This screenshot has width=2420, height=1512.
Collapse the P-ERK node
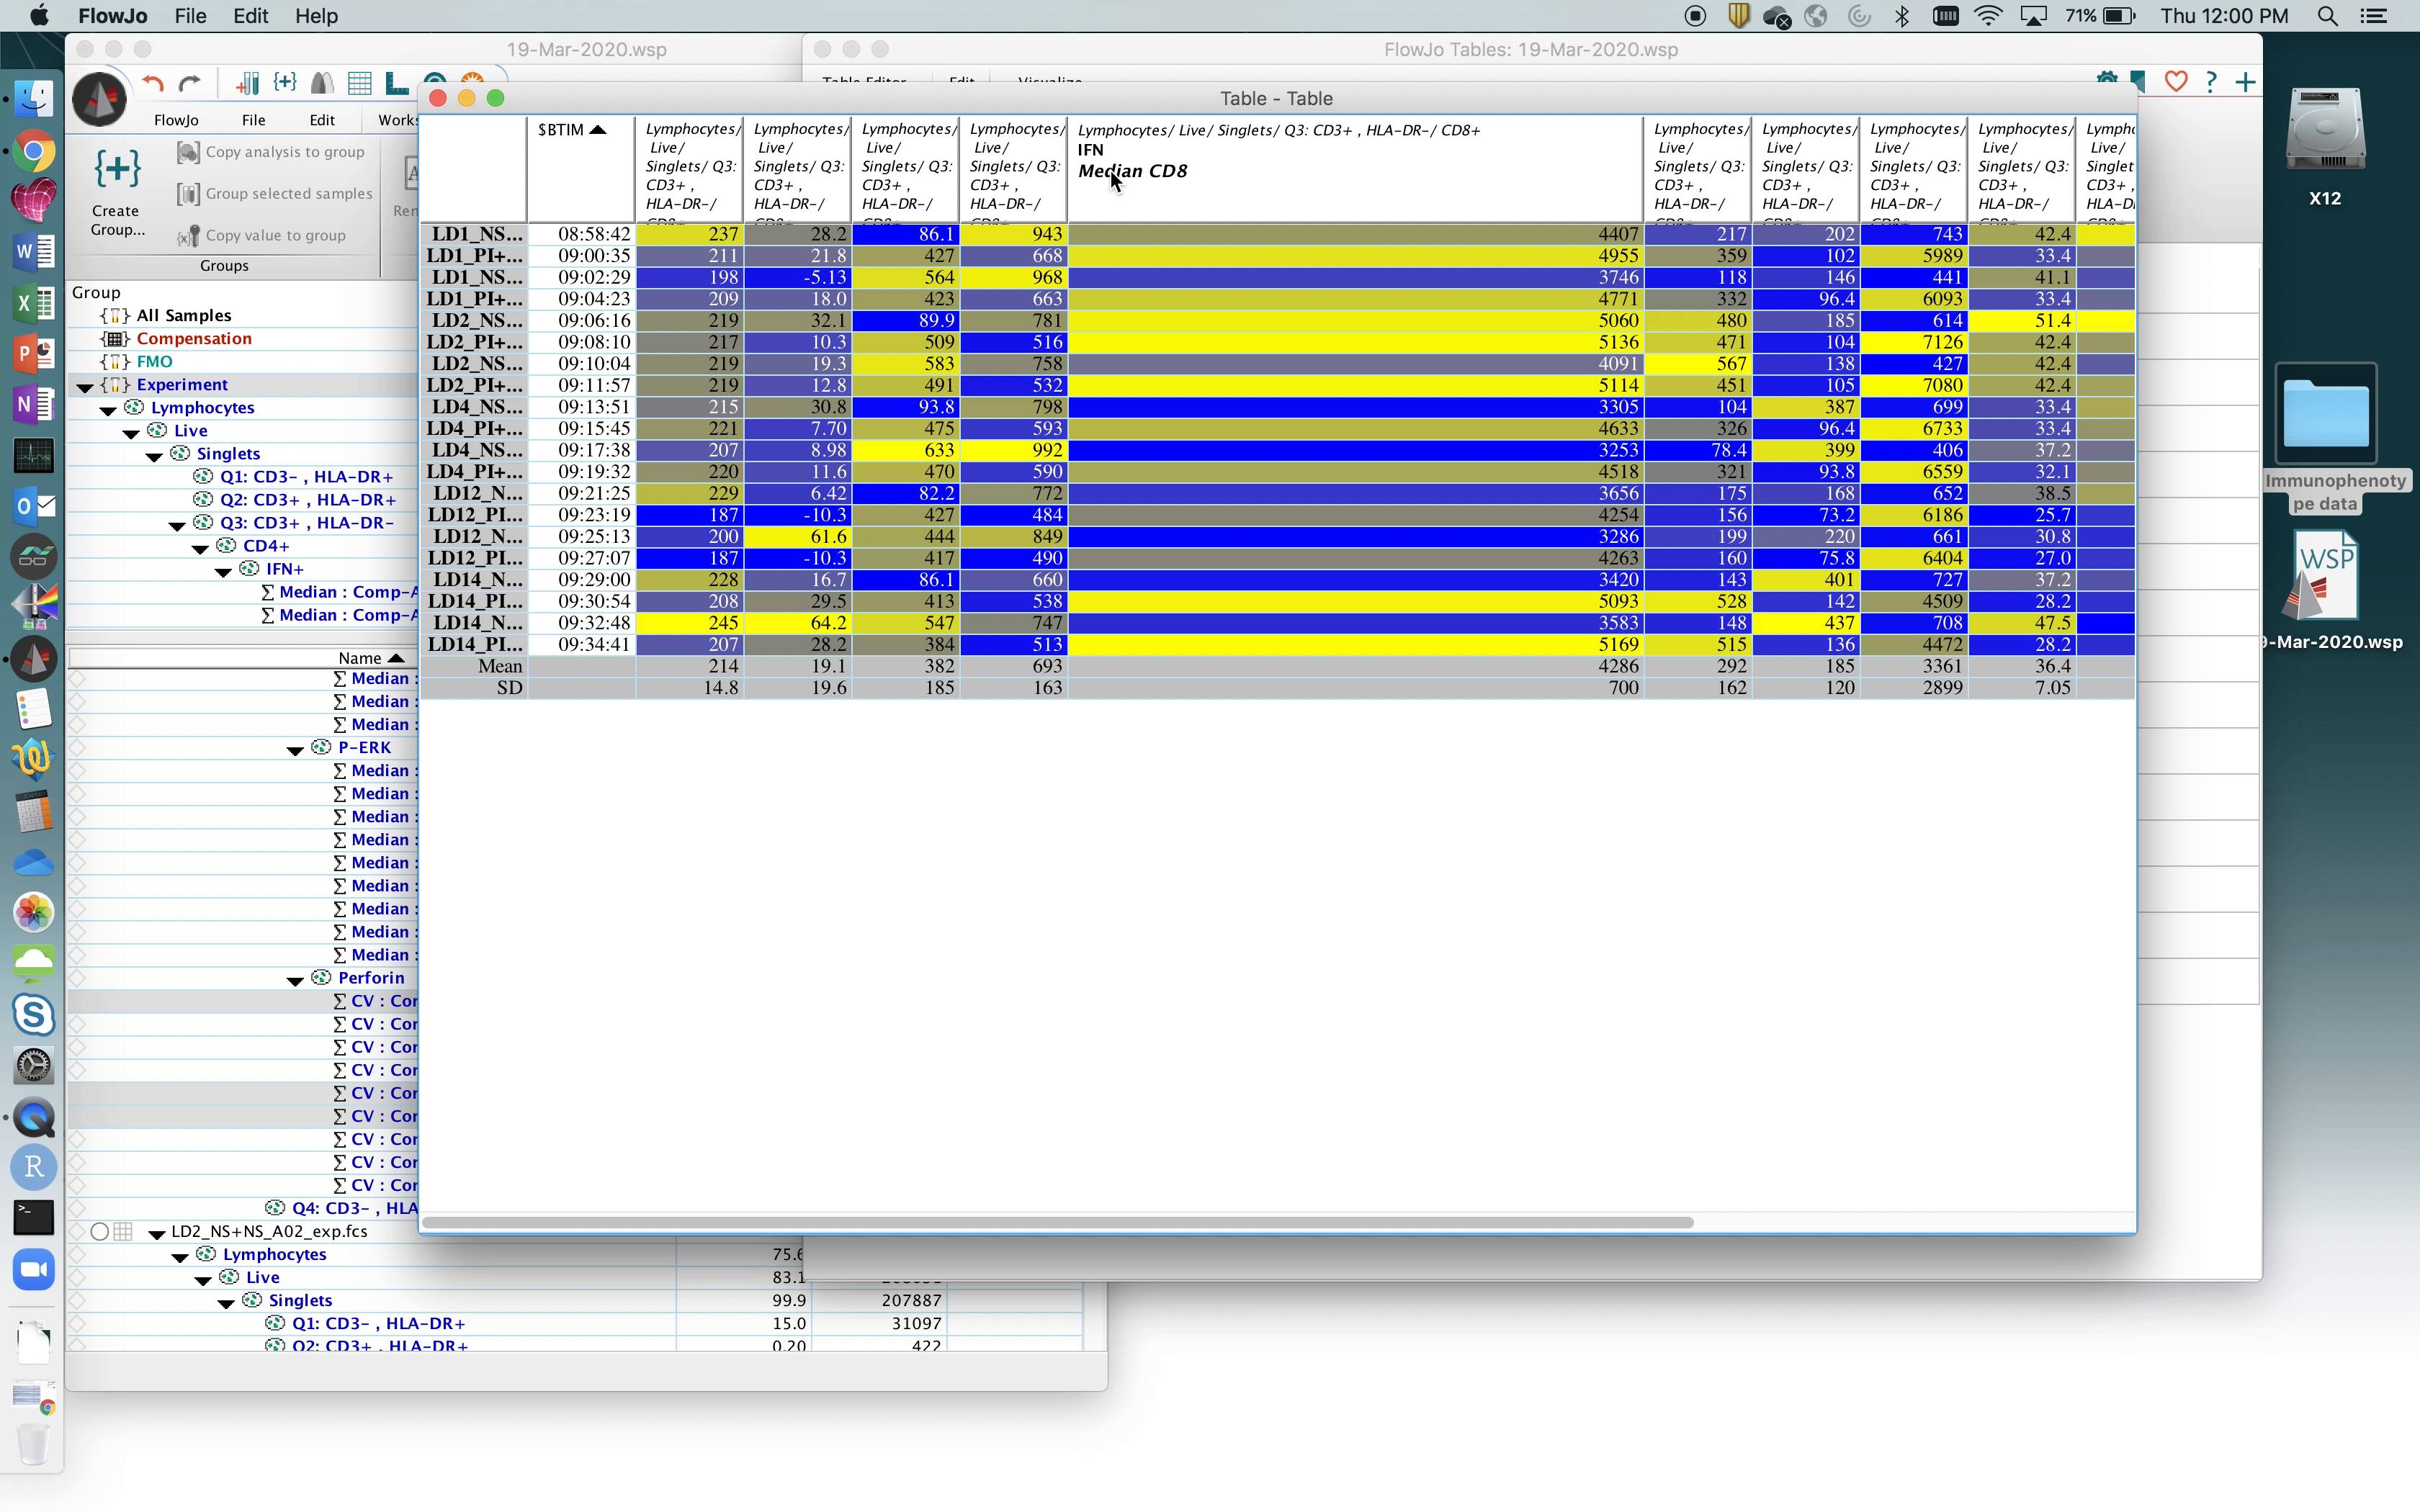[295, 750]
